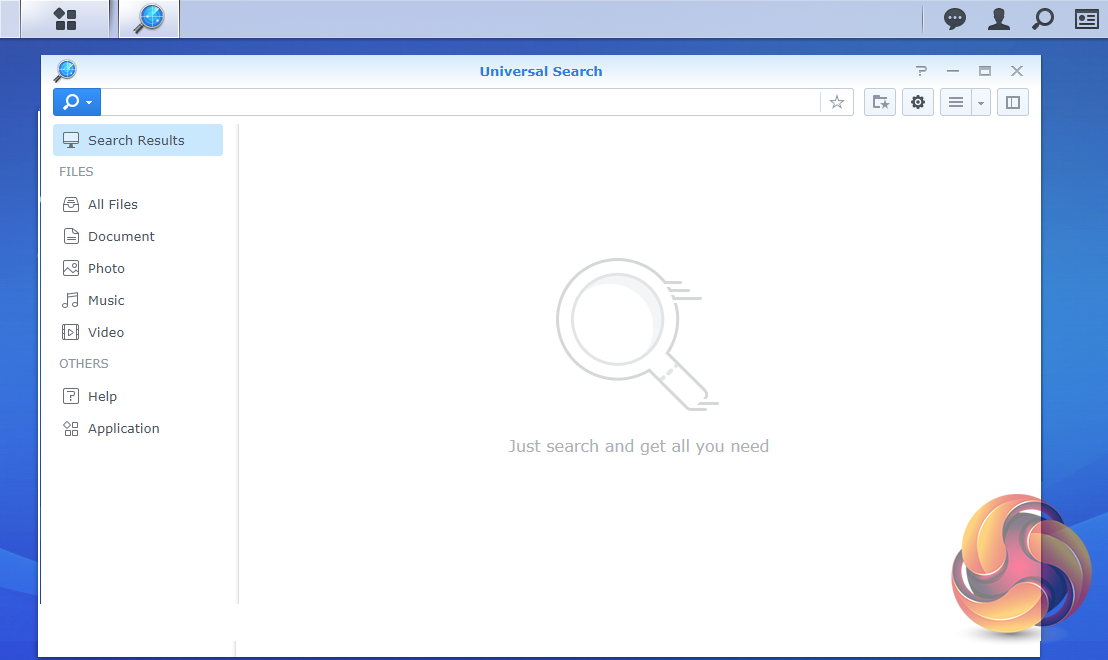Click the blue search magnifier button
The image size is (1108, 660).
77,102
